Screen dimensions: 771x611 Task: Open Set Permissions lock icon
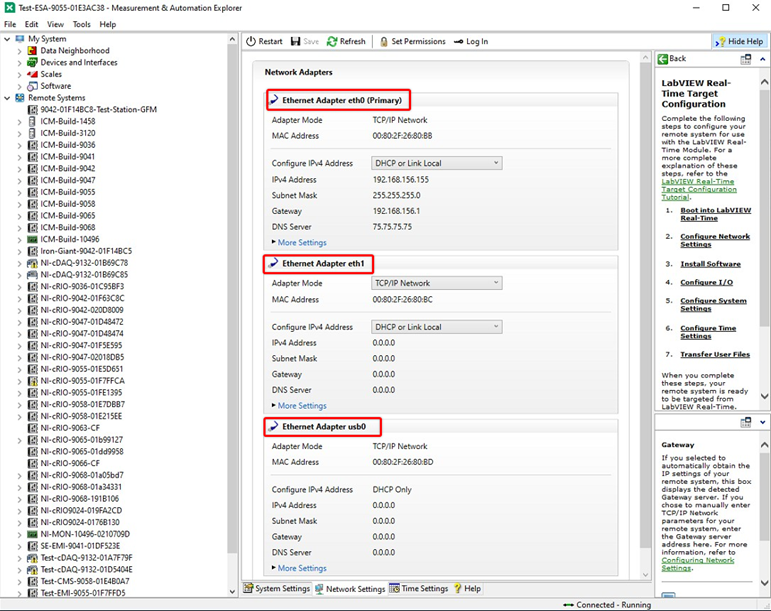384,42
